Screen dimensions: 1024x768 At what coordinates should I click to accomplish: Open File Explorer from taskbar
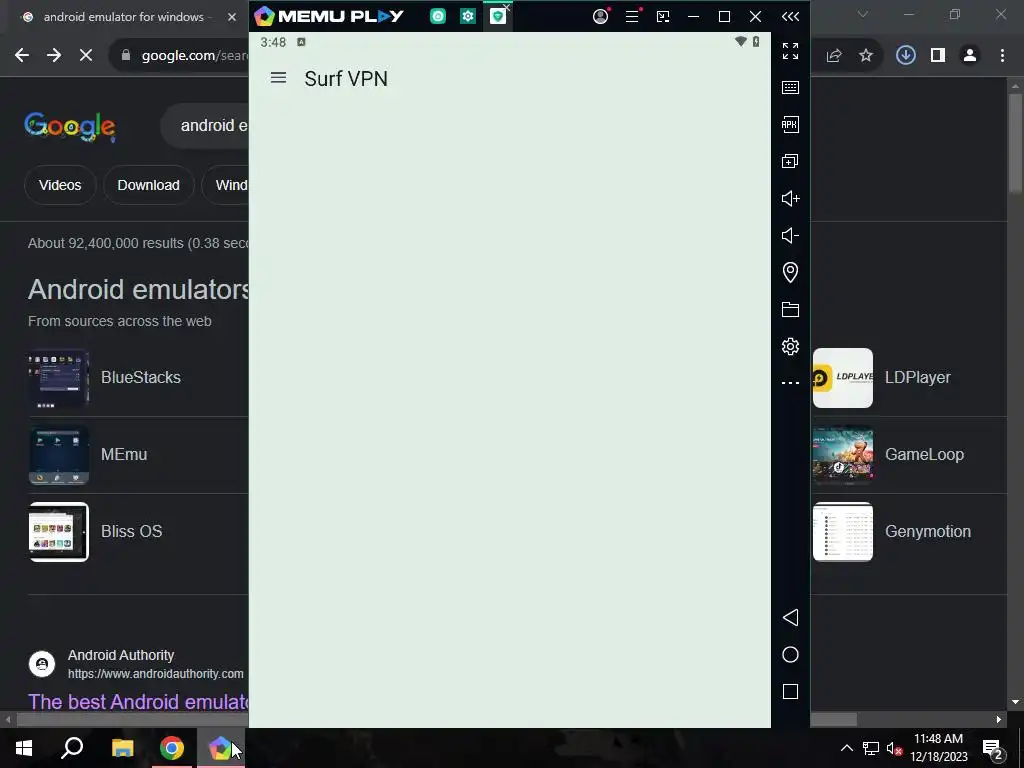pyautogui.click(x=122, y=748)
